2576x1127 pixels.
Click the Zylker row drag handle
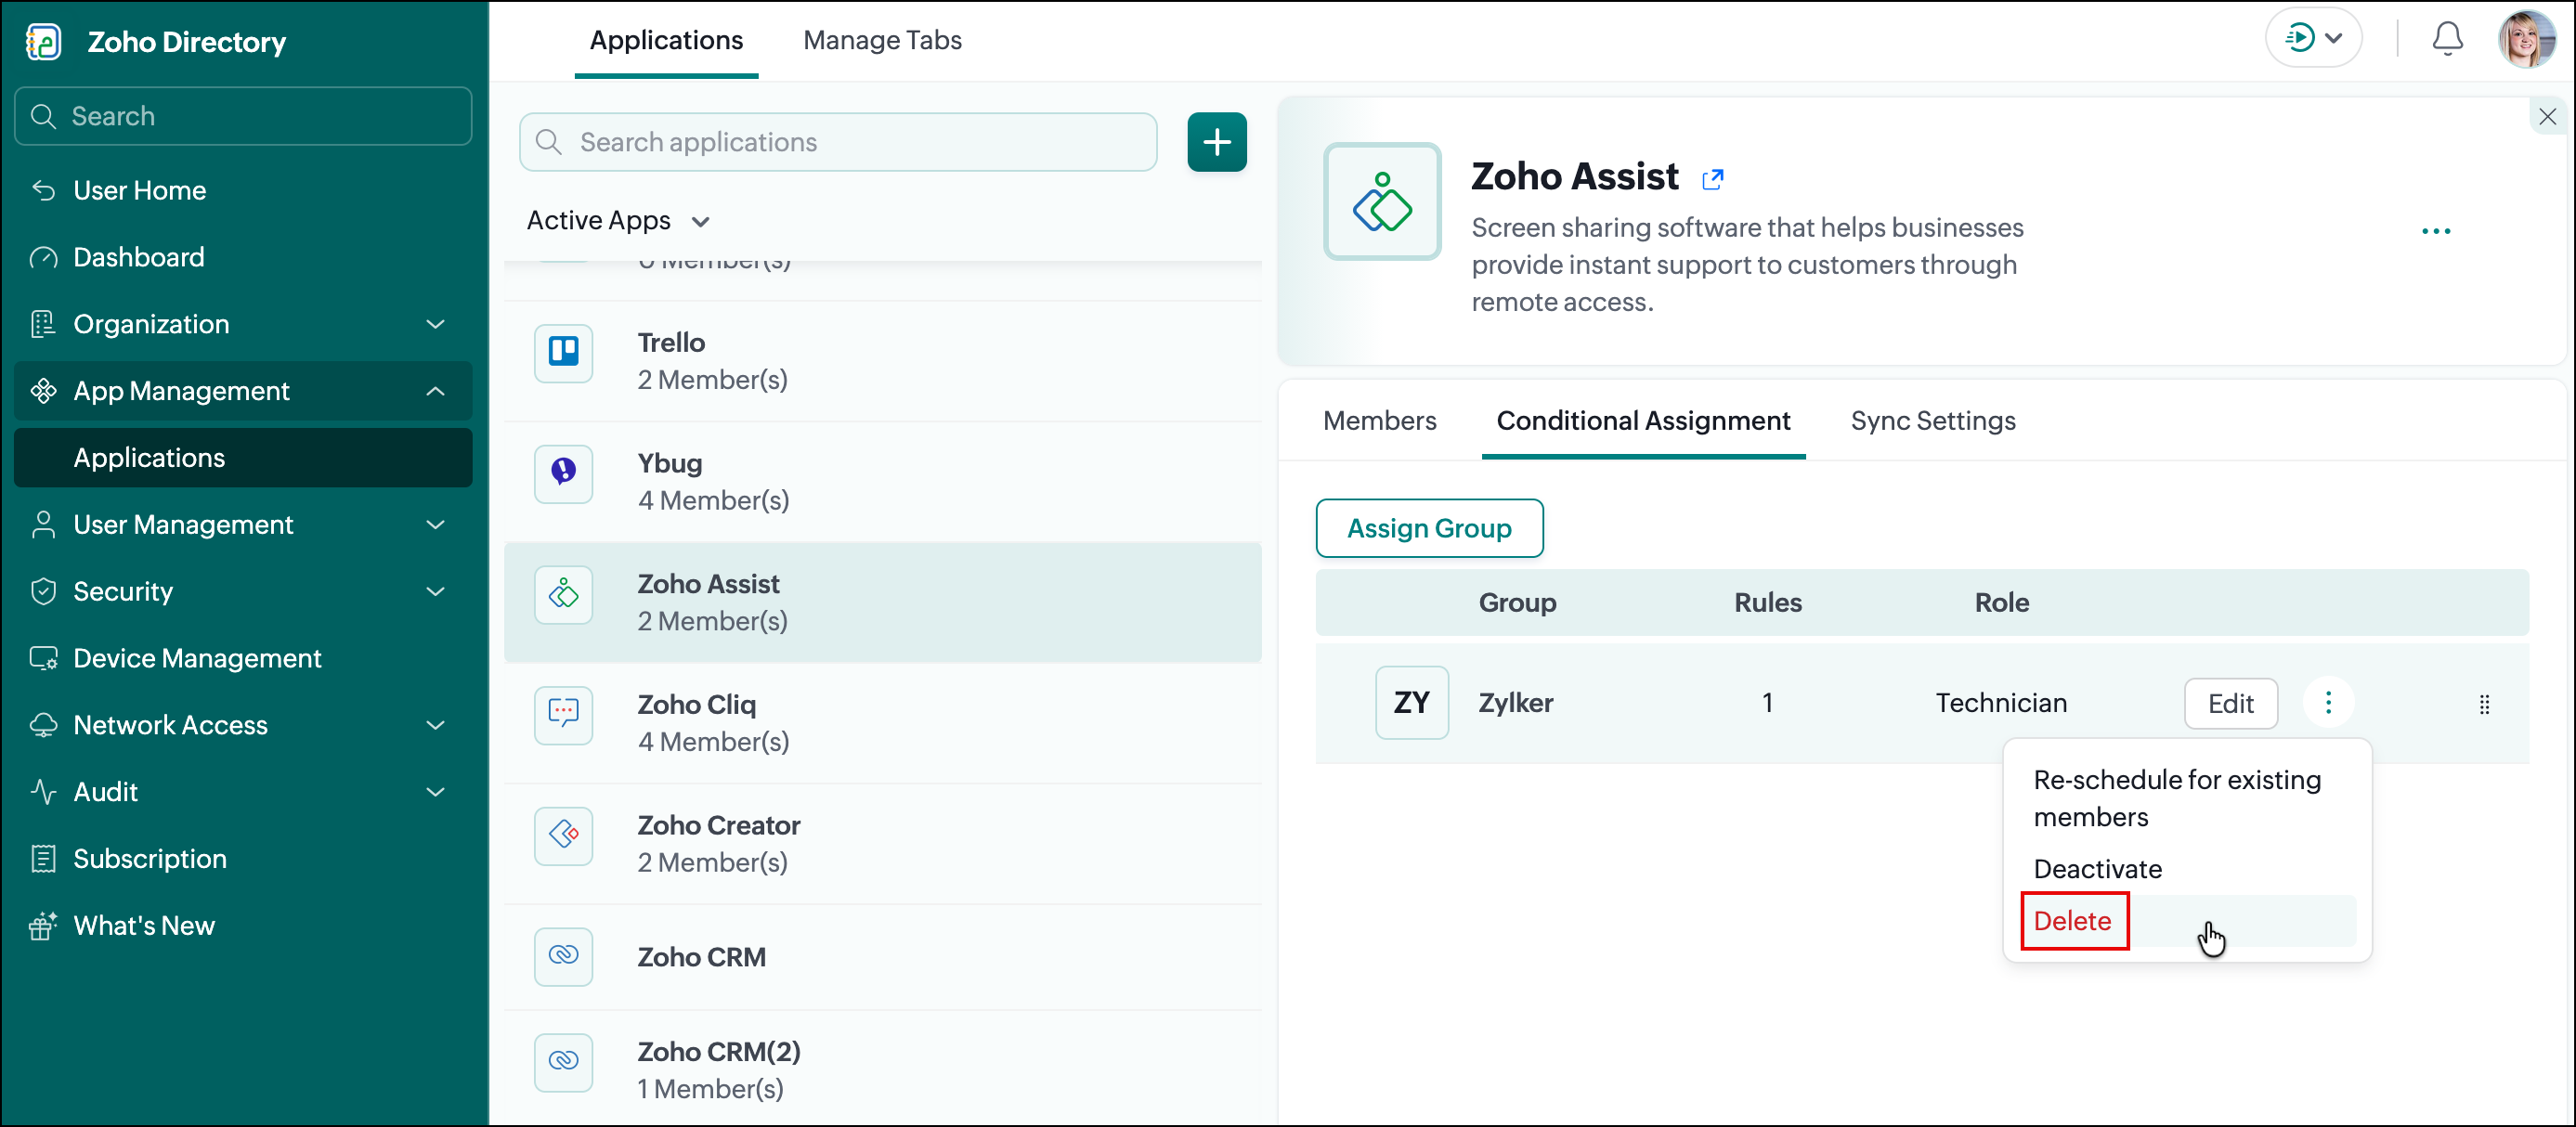point(2484,704)
